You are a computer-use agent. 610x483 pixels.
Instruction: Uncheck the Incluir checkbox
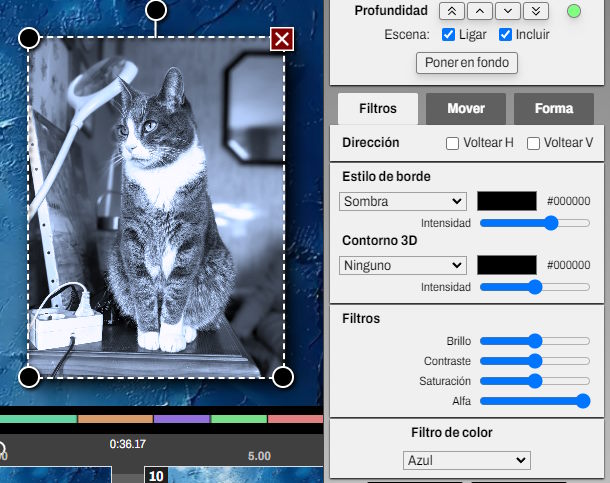click(x=505, y=35)
